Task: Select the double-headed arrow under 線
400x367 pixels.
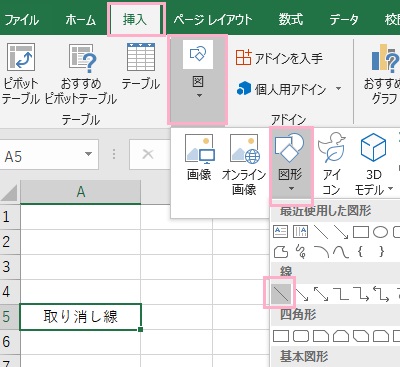Action: click(x=321, y=294)
